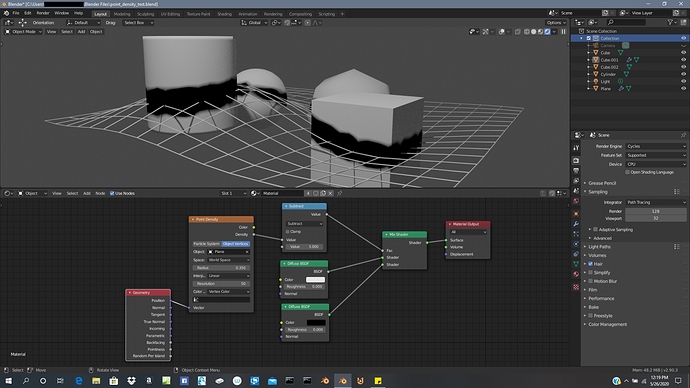Open Light Paths presets list icon
The image size is (690, 388).
(x=677, y=247)
